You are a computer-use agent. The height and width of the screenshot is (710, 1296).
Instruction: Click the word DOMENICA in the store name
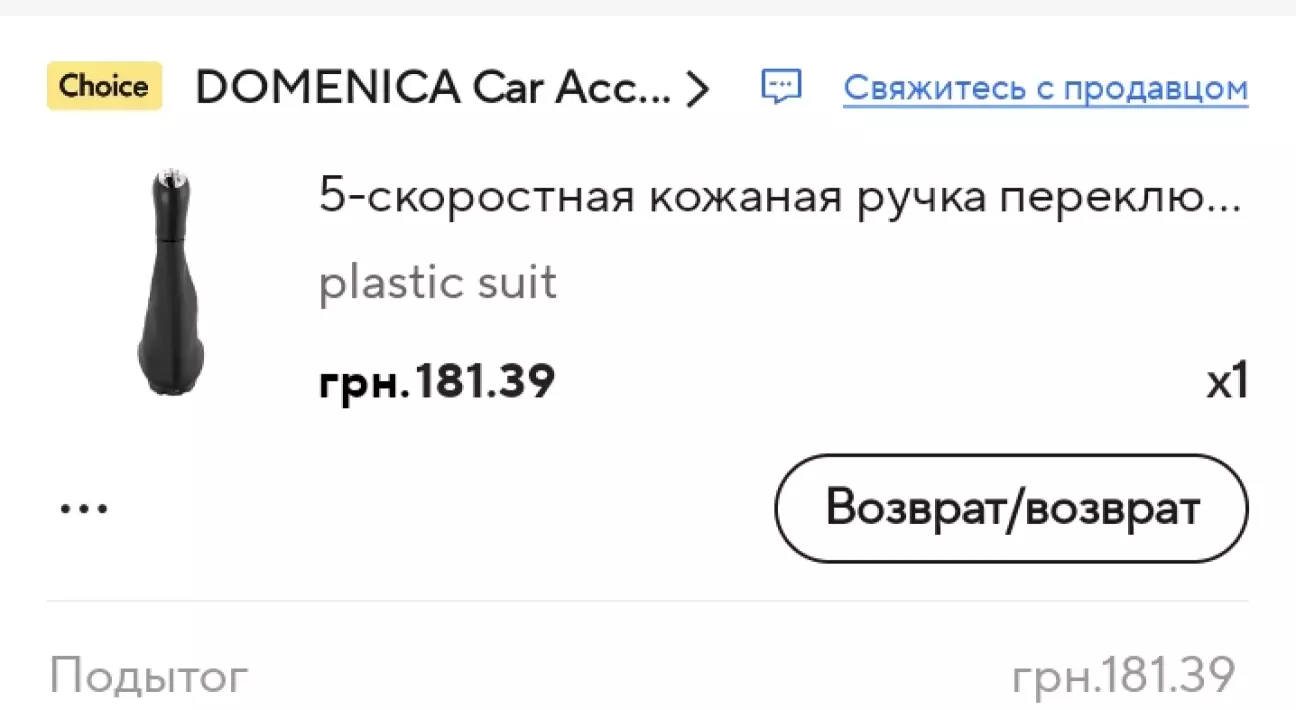(328, 89)
